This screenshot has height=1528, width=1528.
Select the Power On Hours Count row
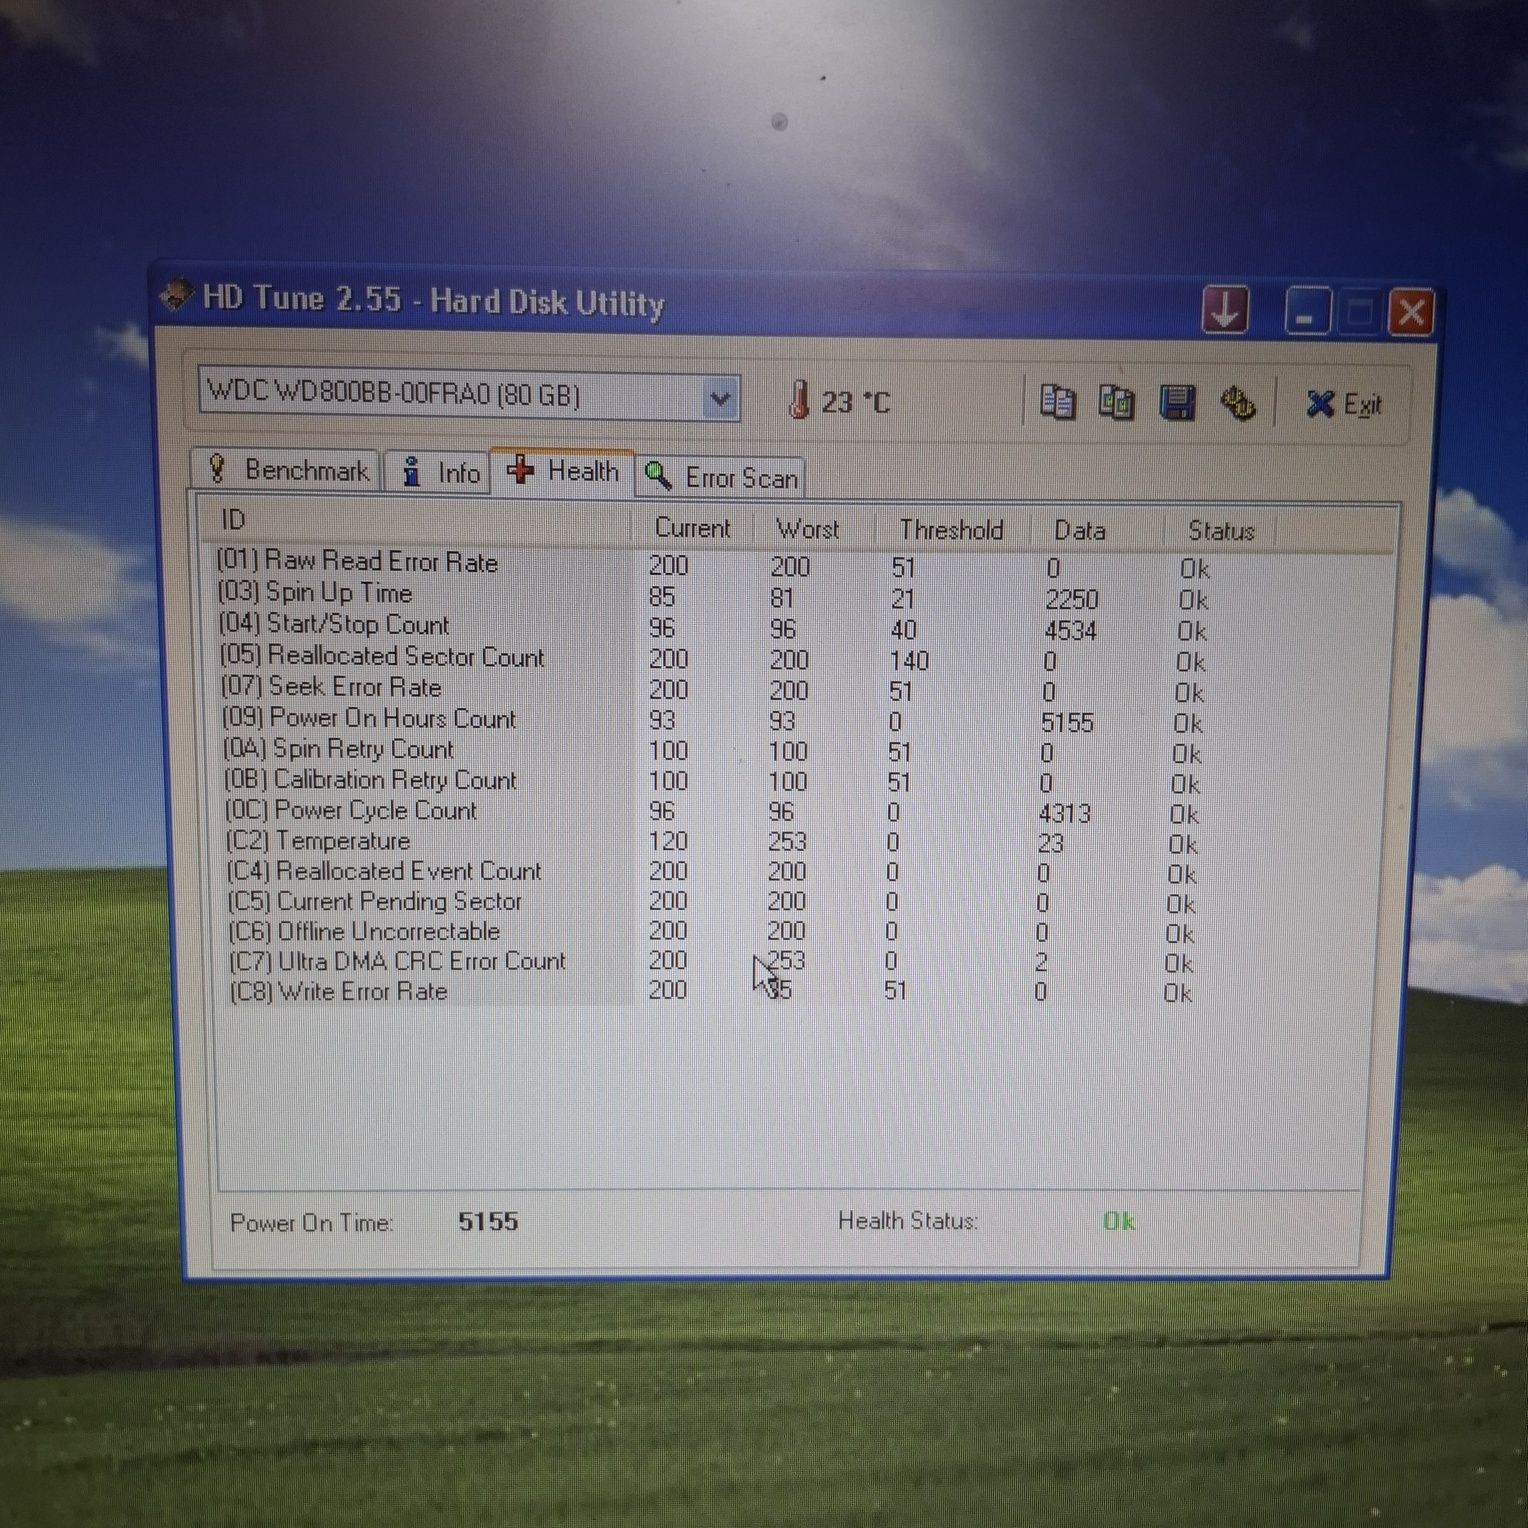tap(714, 720)
